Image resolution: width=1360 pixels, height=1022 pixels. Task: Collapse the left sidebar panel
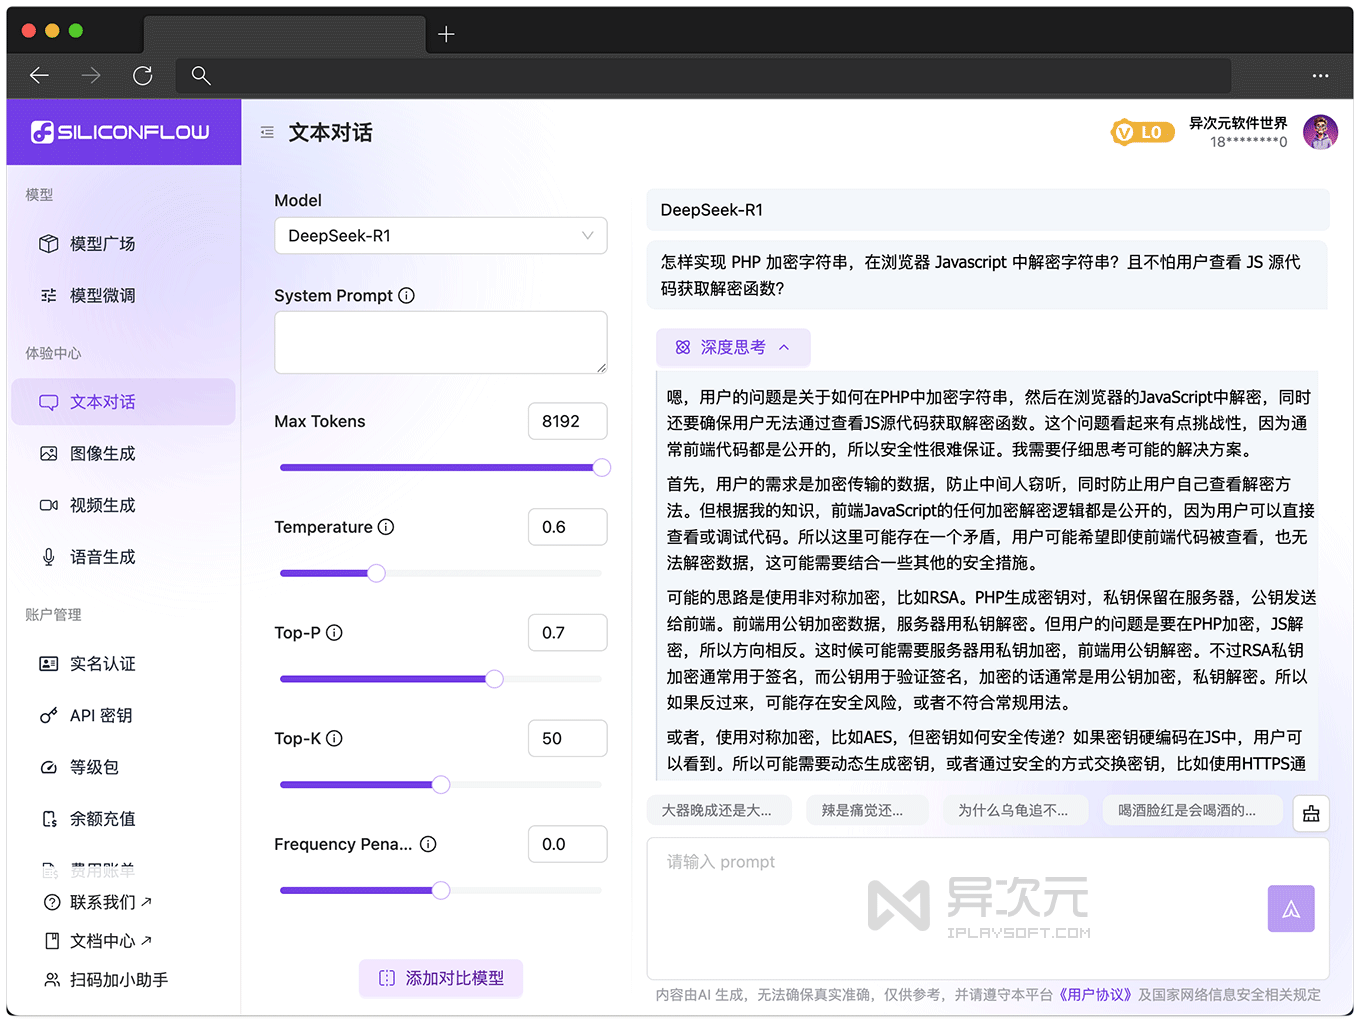(x=266, y=131)
